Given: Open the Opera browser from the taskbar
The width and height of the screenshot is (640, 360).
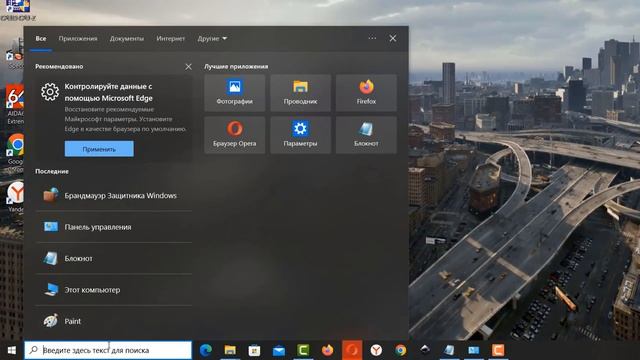Looking at the screenshot, I should (352, 350).
